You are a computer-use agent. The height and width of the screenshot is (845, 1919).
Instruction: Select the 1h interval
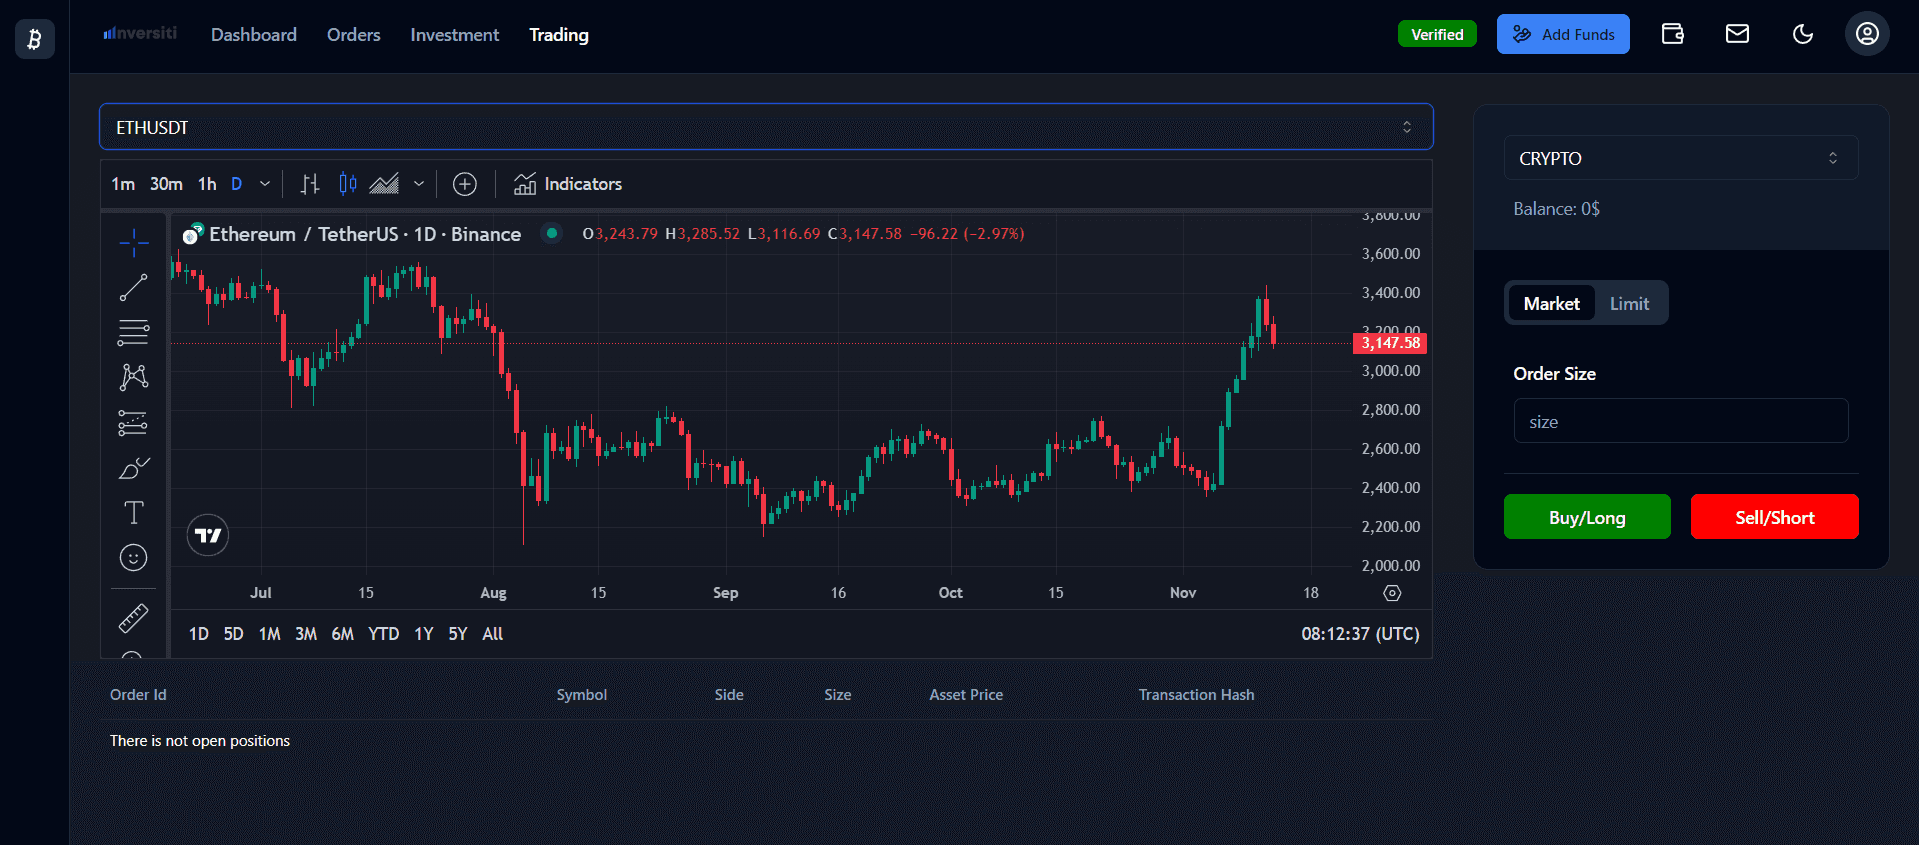(x=207, y=184)
